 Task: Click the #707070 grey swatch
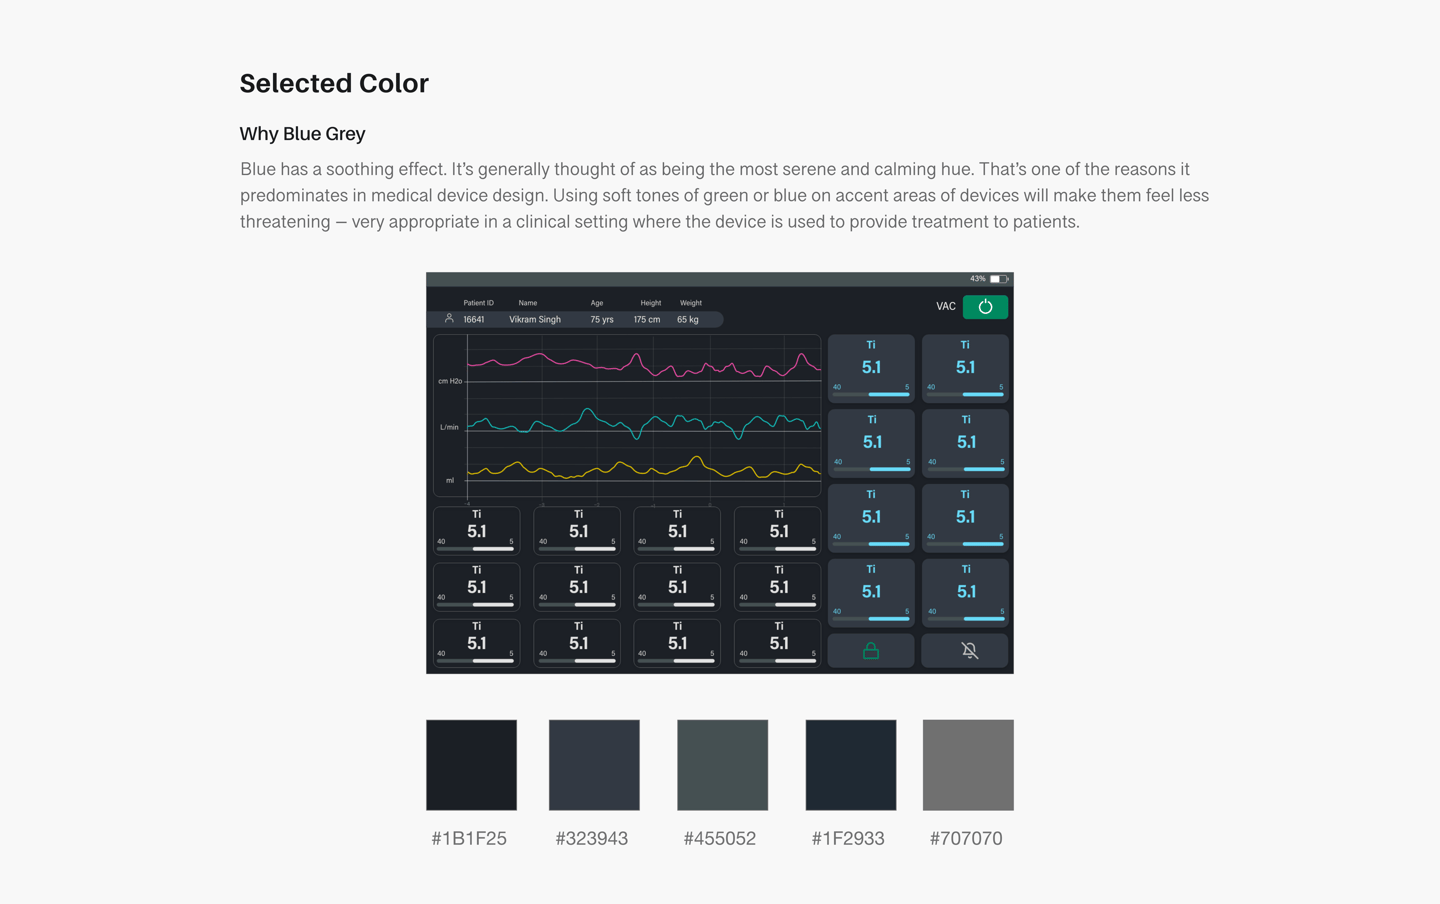pyautogui.click(x=967, y=765)
